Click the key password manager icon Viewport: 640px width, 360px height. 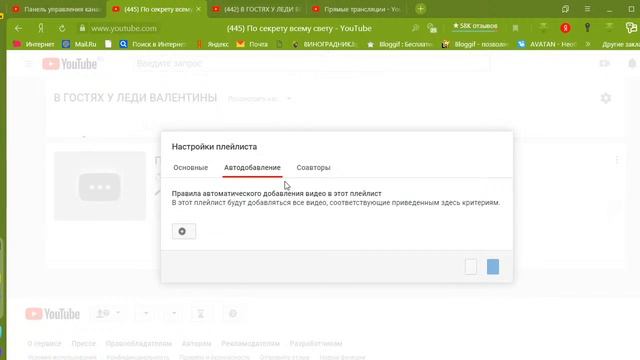coord(587,27)
